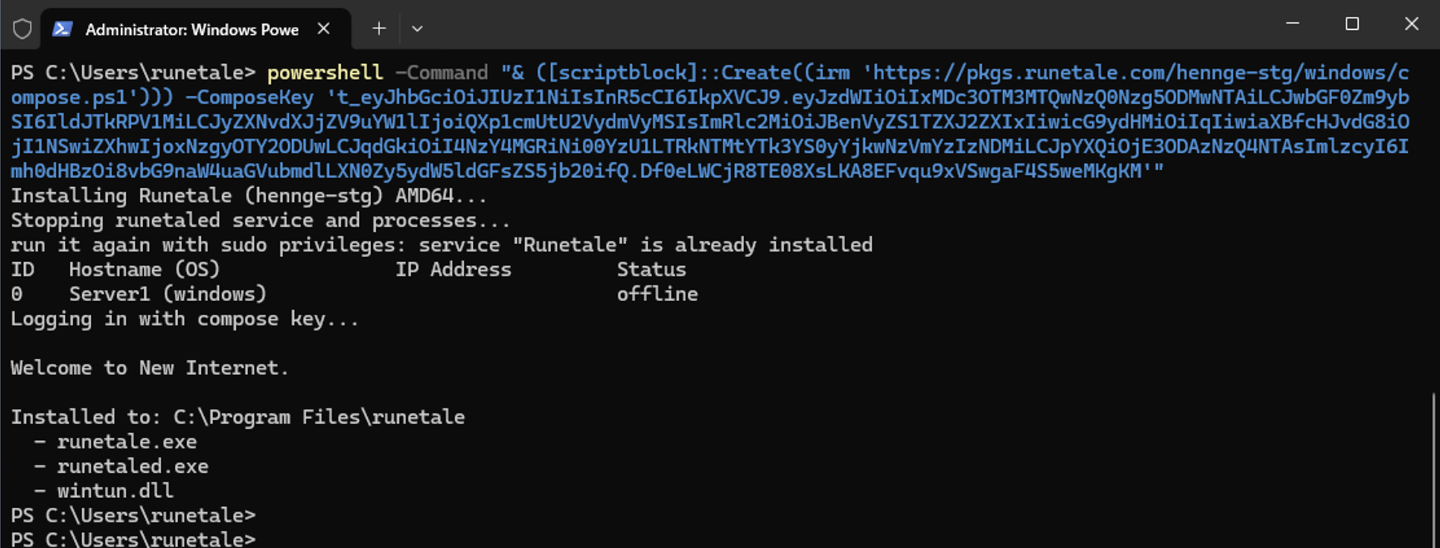
Task: Open a new terminal tab with plus
Action: click(x=379, y=29)
